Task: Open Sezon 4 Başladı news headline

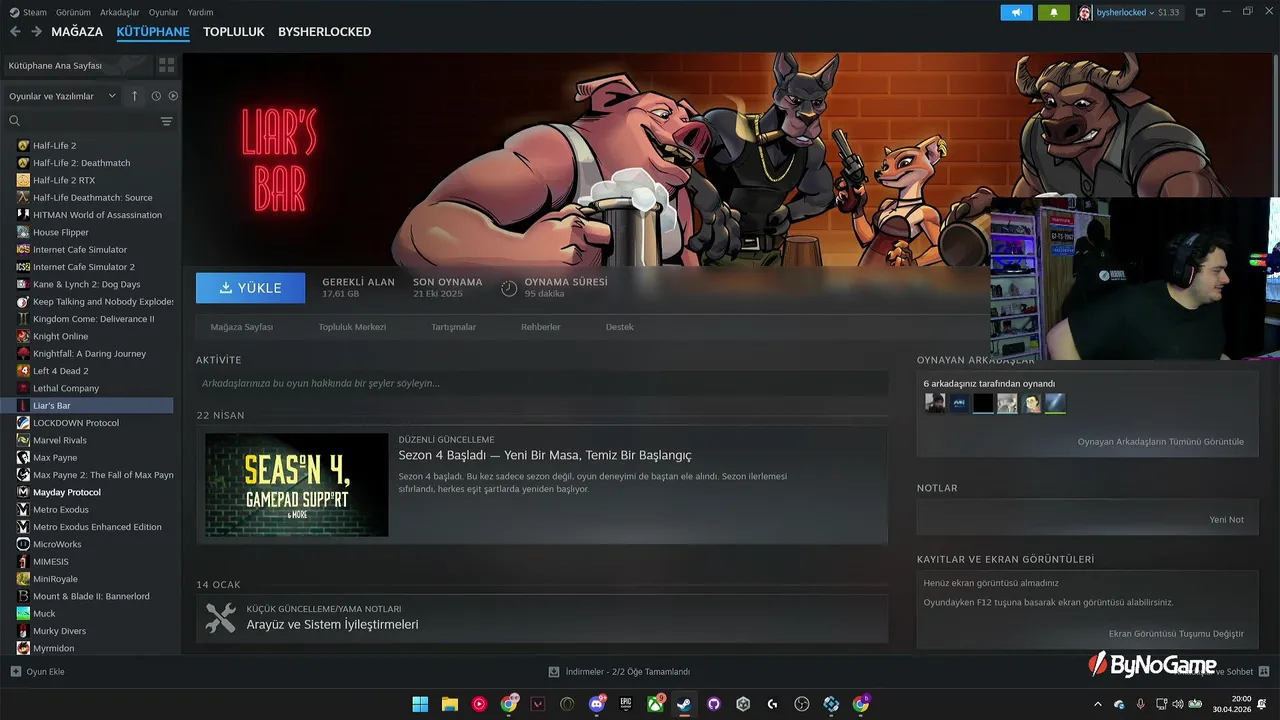Action: (545, 456)
